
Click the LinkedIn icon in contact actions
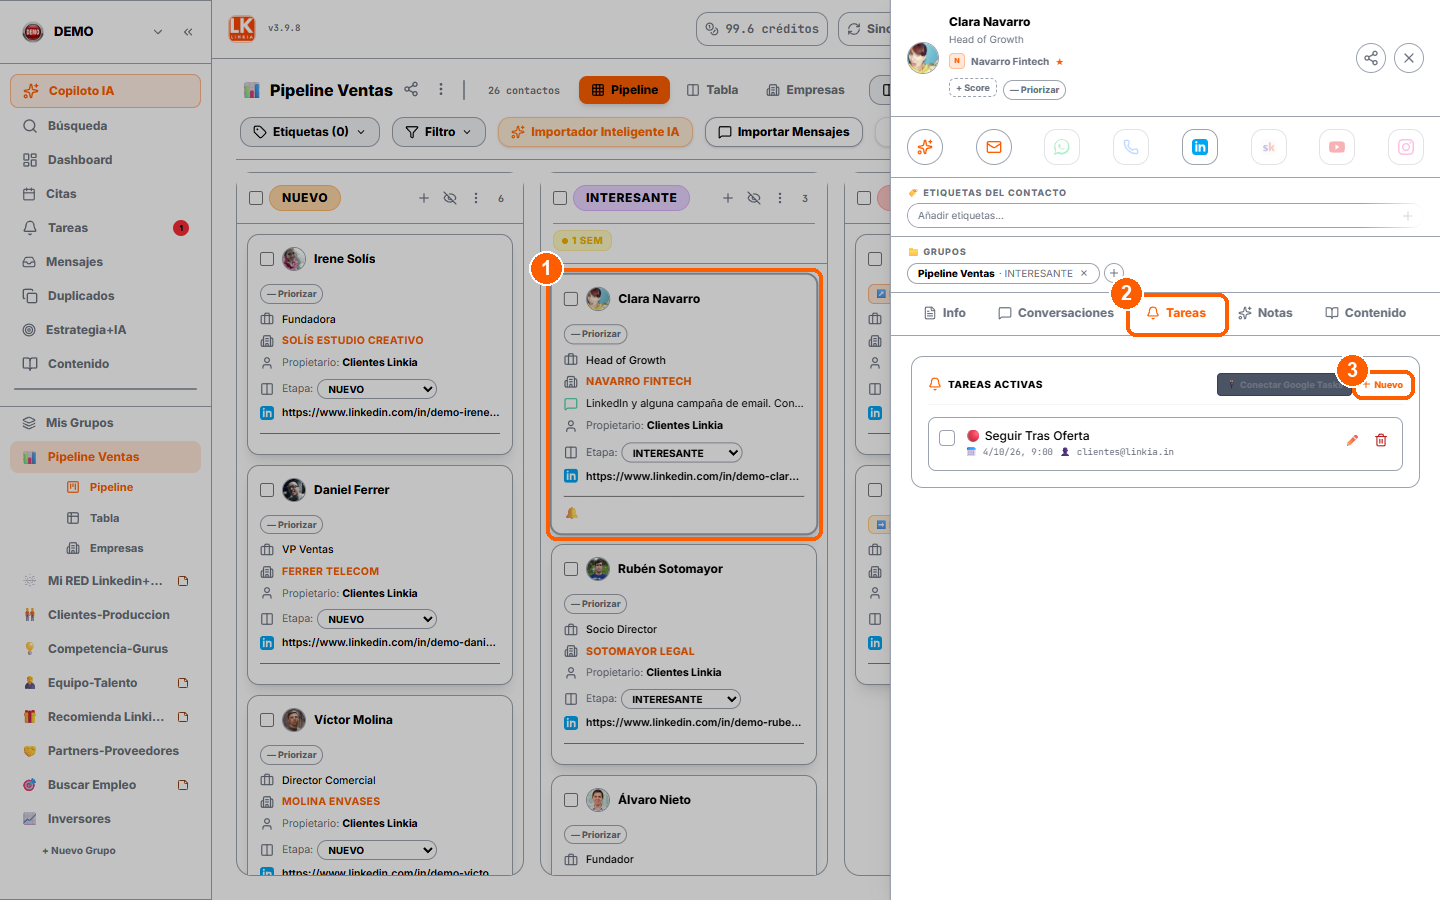1200,147
